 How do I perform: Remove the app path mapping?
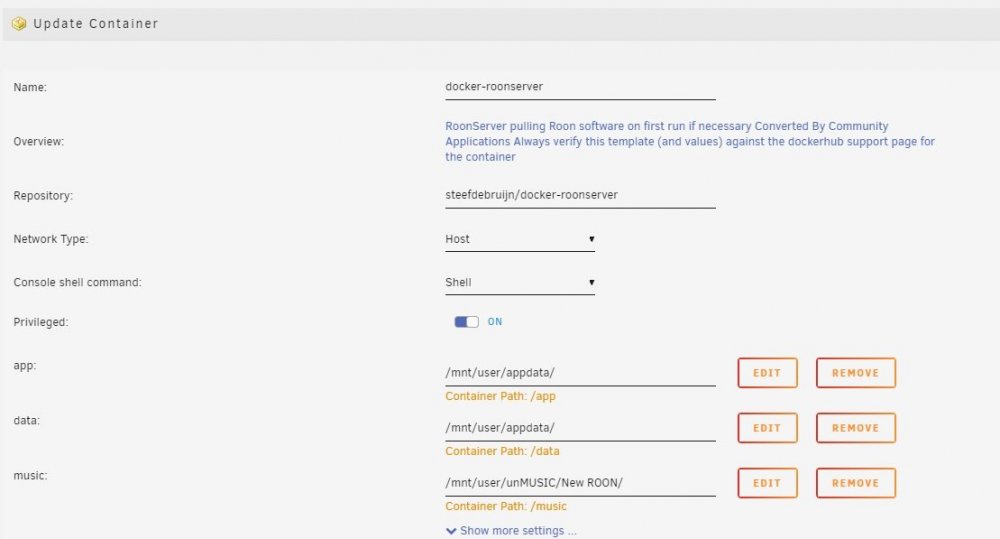point(856,373)
